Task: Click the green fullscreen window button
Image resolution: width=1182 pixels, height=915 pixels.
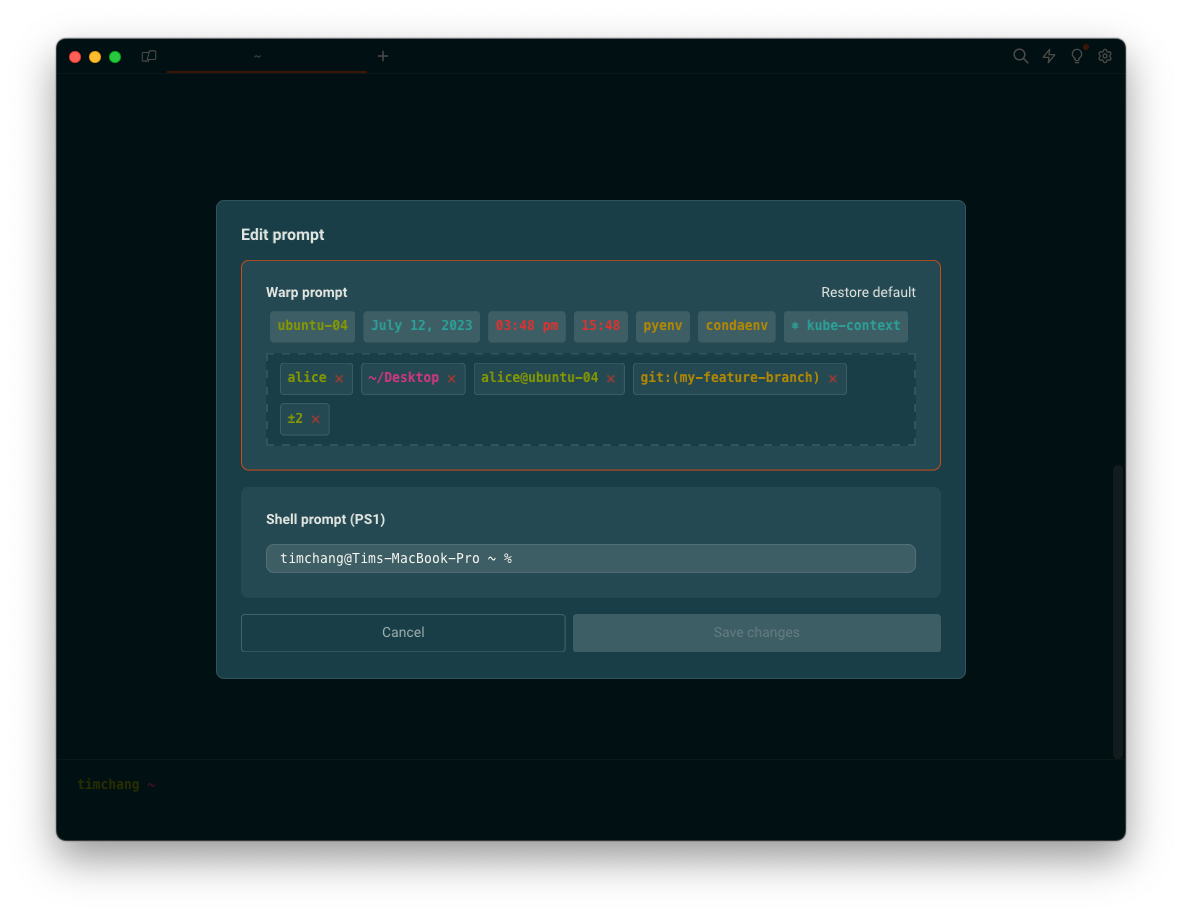Action: 115,57
